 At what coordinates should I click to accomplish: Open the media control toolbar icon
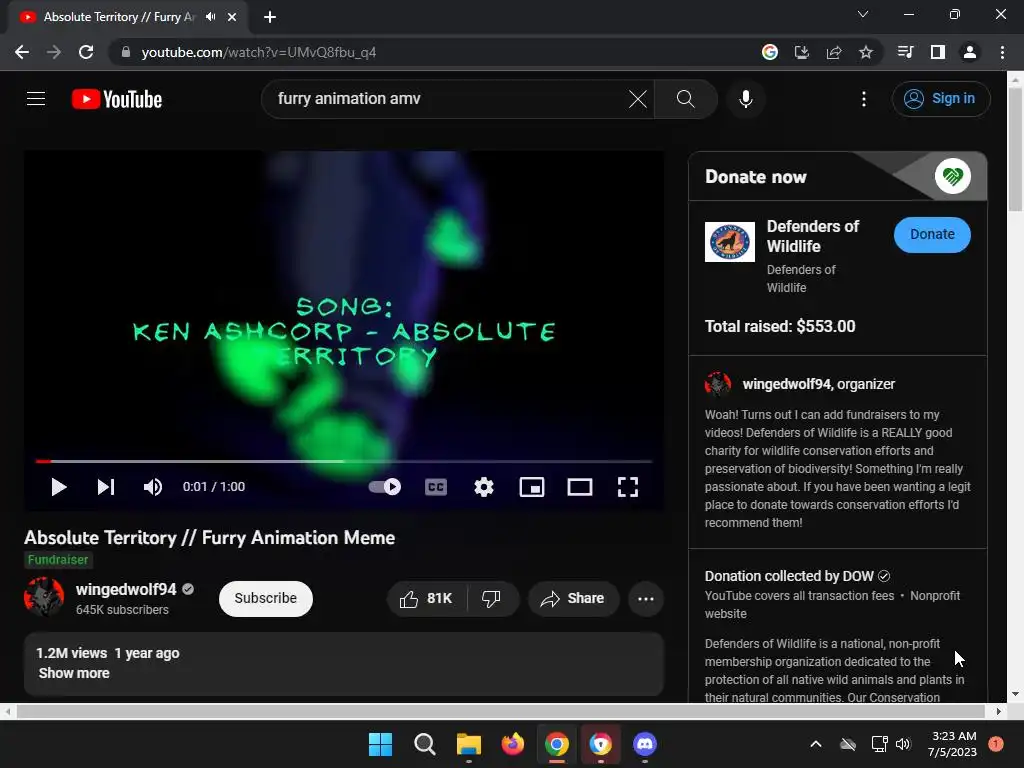point(905,52)
